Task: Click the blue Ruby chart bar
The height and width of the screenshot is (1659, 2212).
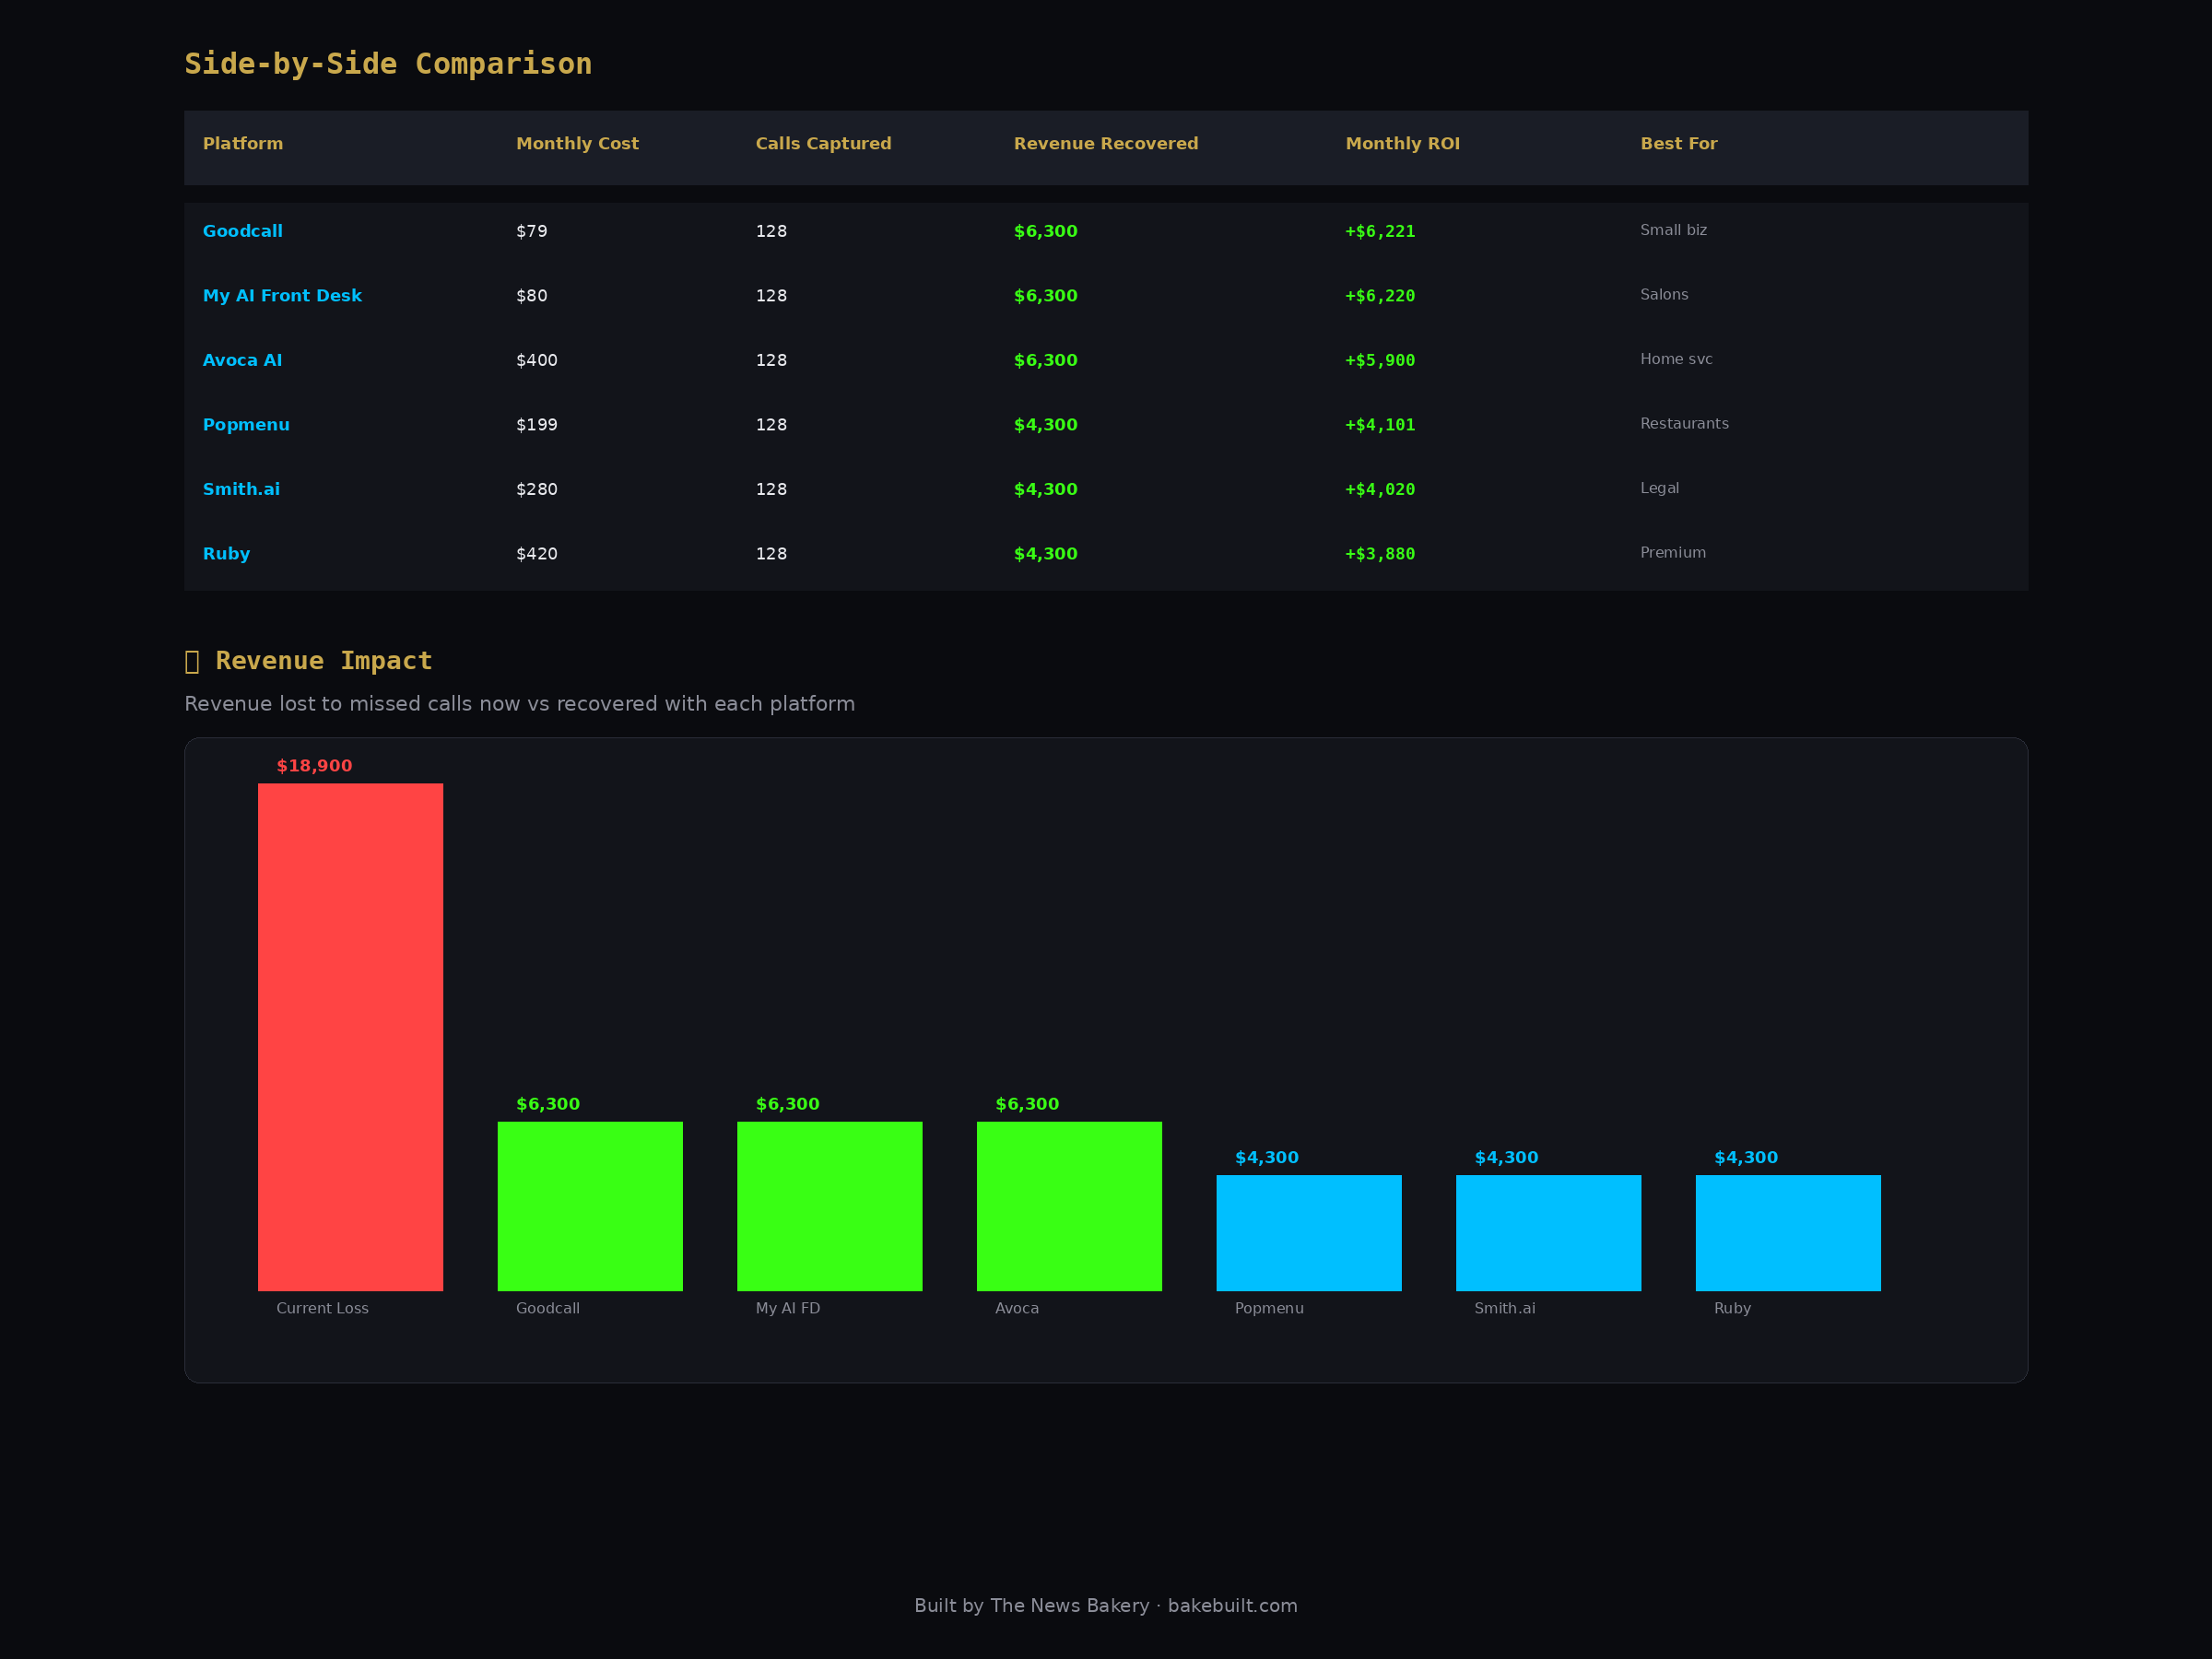Action: (1788, 1233)
